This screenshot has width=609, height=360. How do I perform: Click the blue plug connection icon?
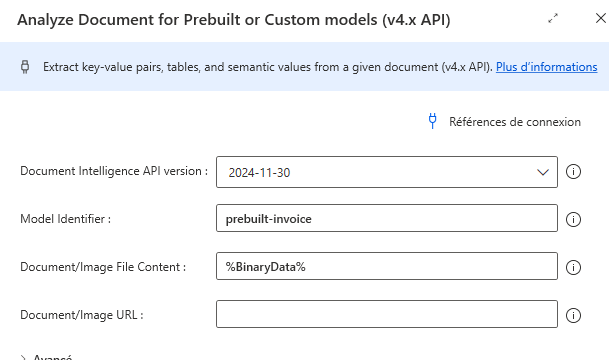pyautogui.click(x=432, y=121)
